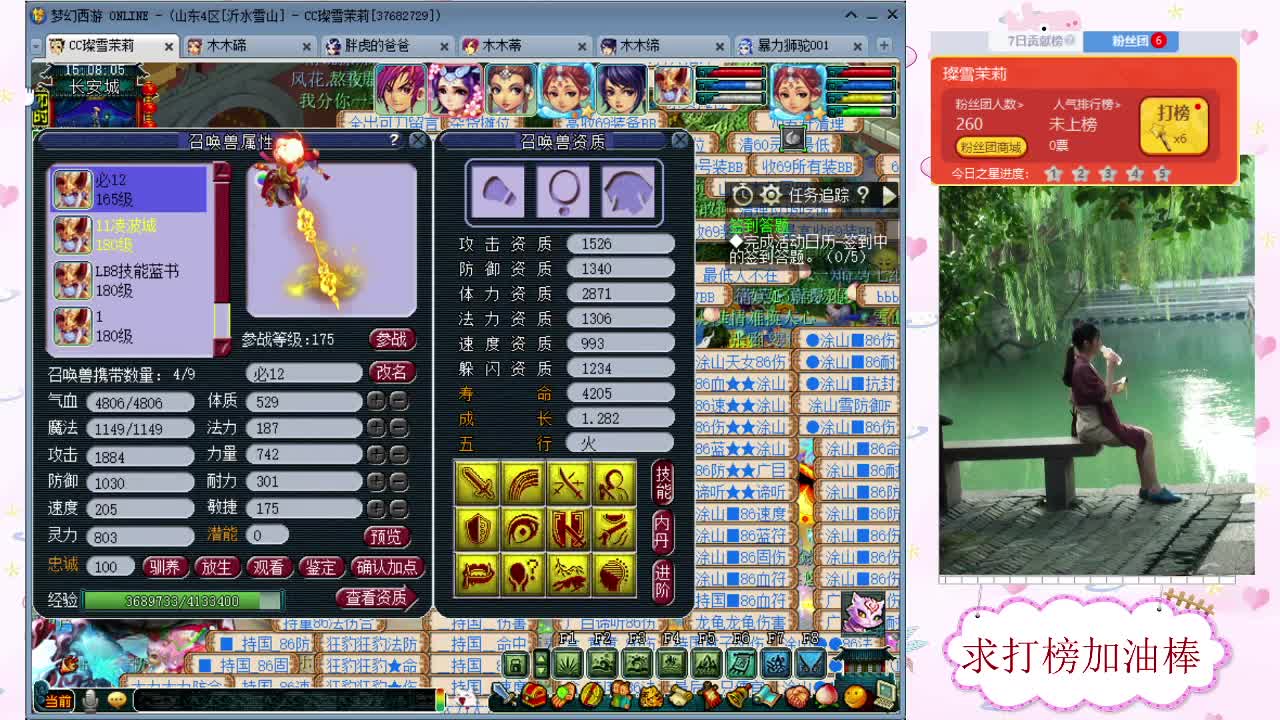
Task: Expand the 任务追踪 panel arrow
Action: pyautogui.click(x=888, y=196)
